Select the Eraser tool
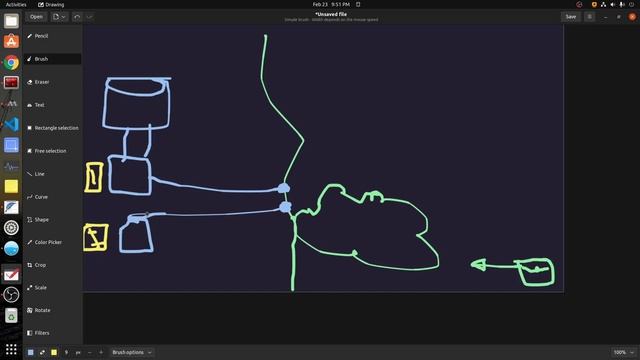 point(52,82)
